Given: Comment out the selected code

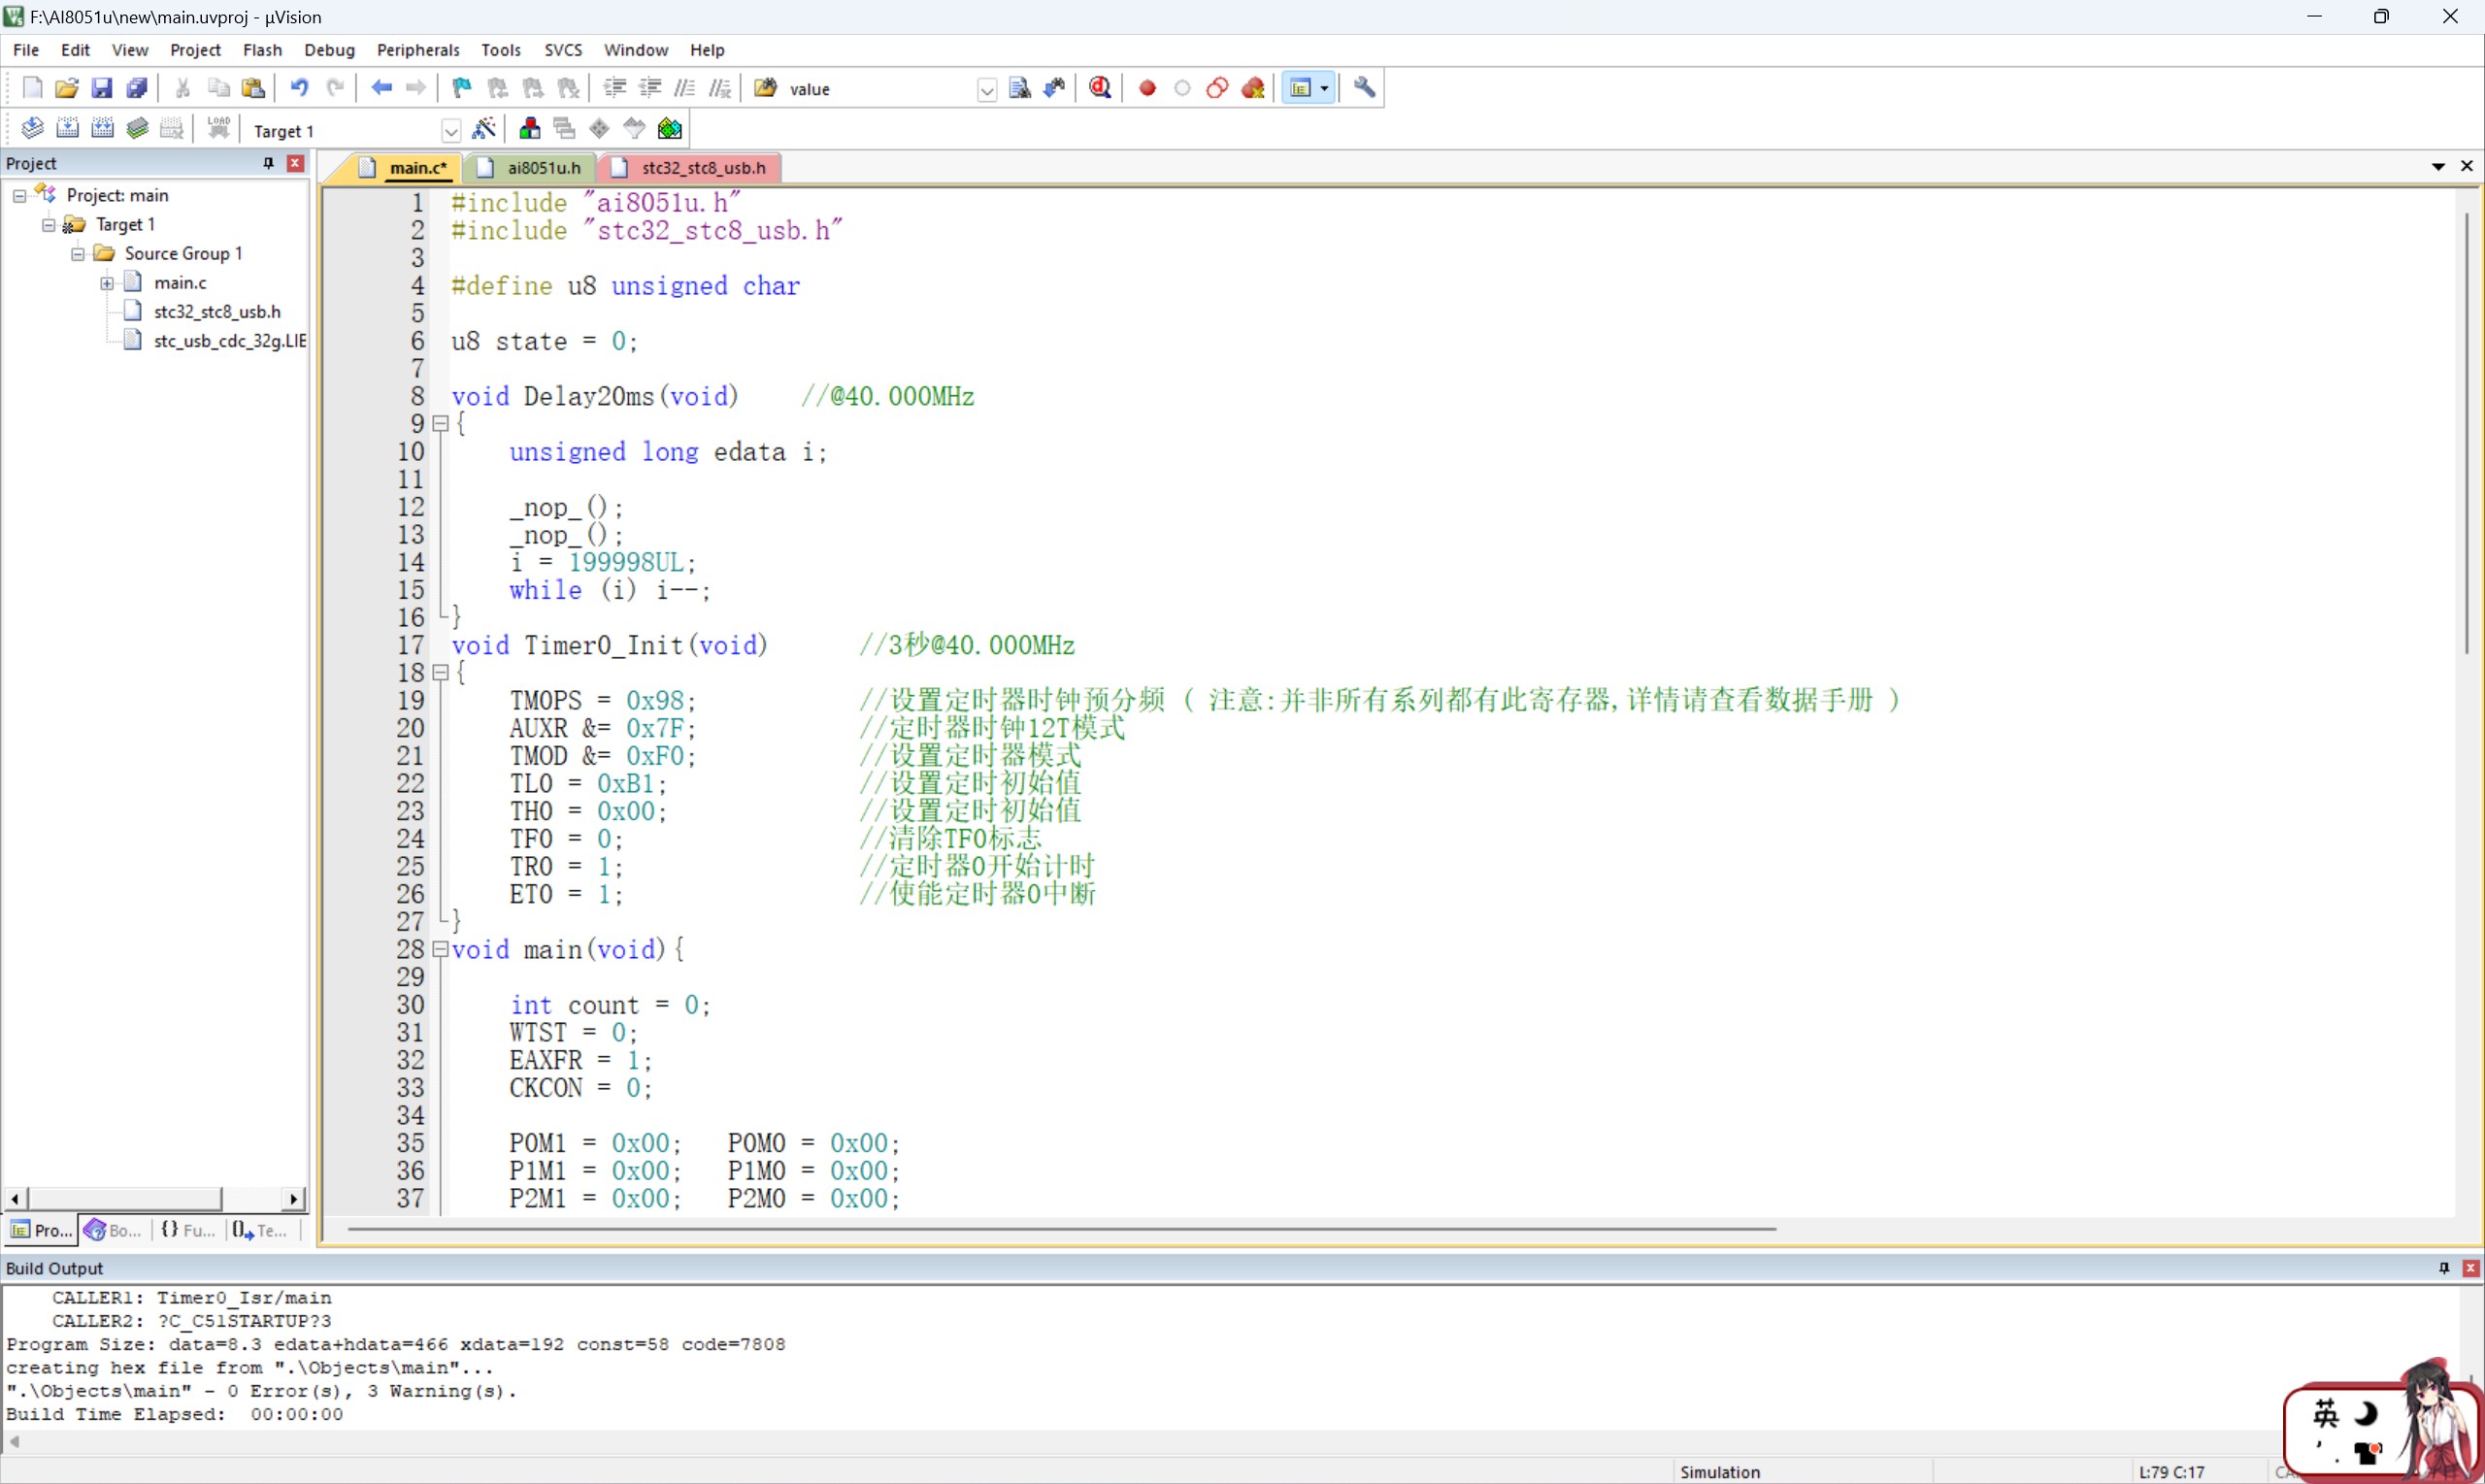Looking at the screenshot, I should (x=685, y=88).
